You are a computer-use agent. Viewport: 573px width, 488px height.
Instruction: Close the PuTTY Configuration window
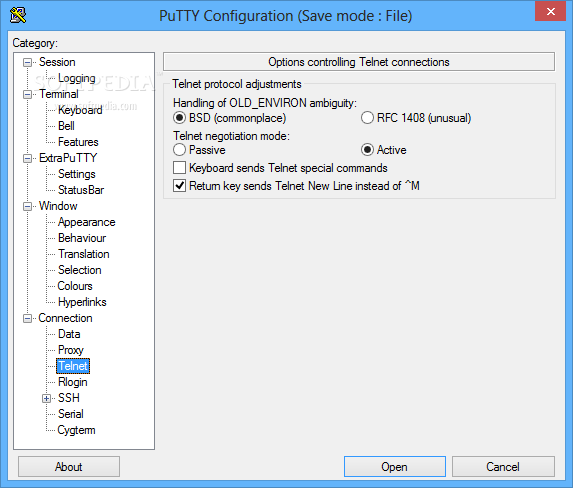tap(550, 11)
